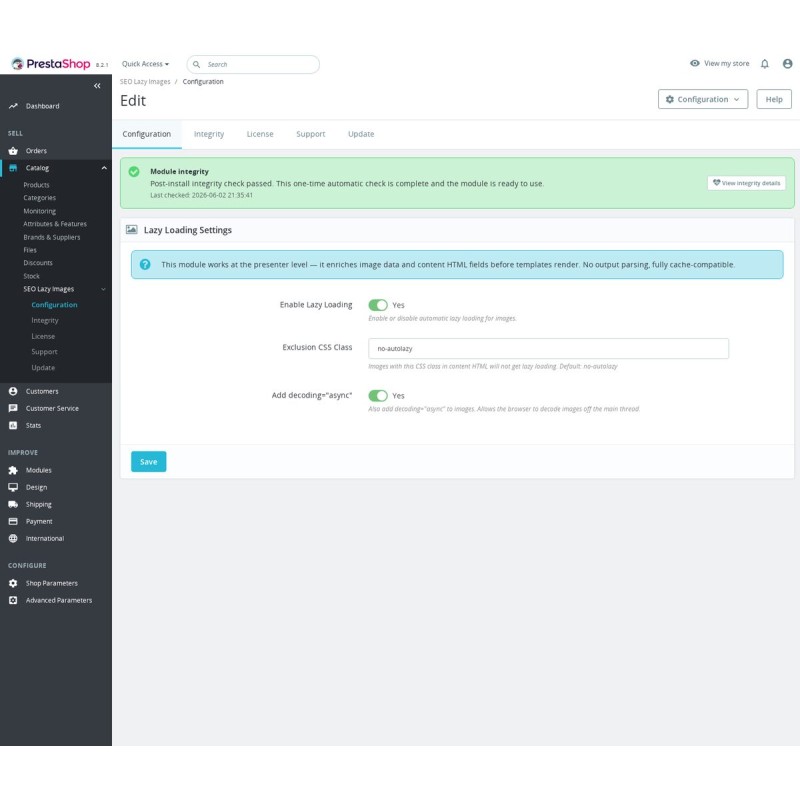Switch to the Support tab
This screenshot has height=800, width=800.
(x=310, y=134)
